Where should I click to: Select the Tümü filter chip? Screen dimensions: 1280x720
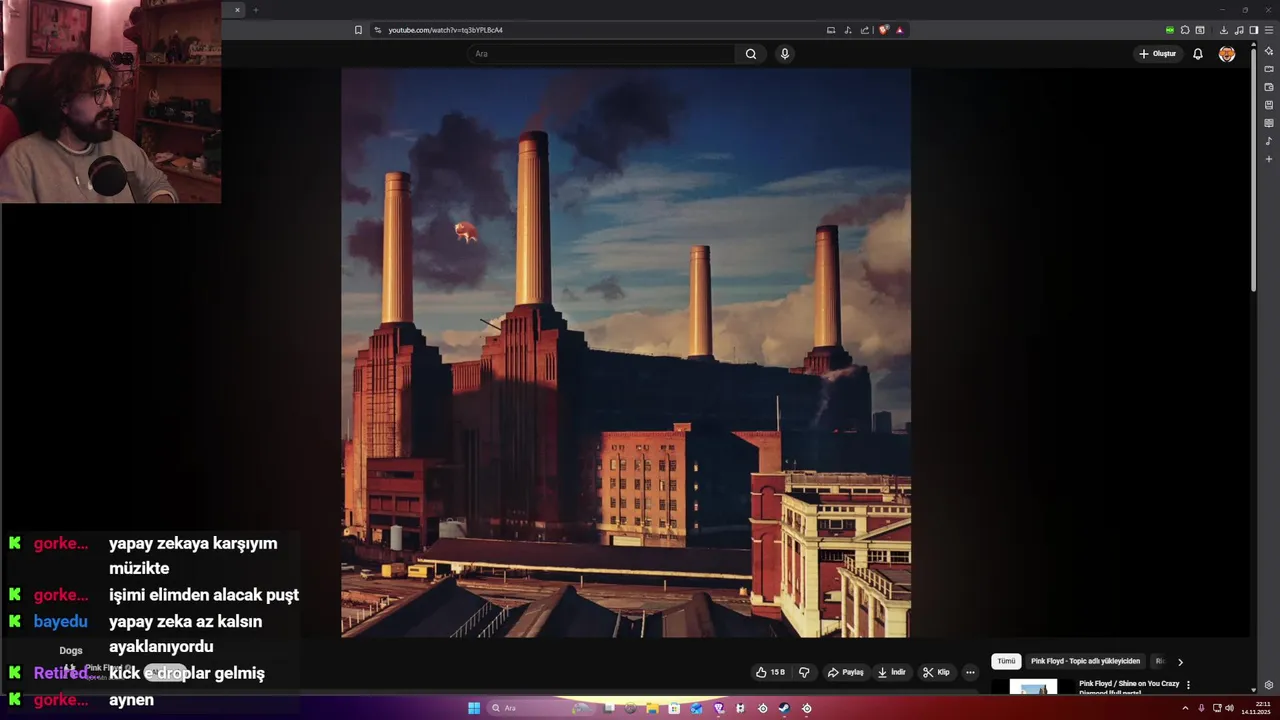(x=1006, y=661)
